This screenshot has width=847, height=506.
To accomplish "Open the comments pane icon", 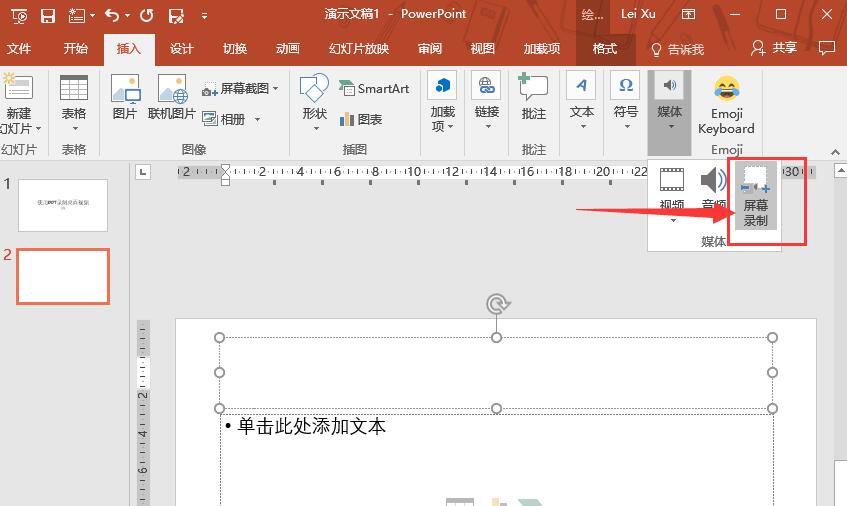I will 826,48.
